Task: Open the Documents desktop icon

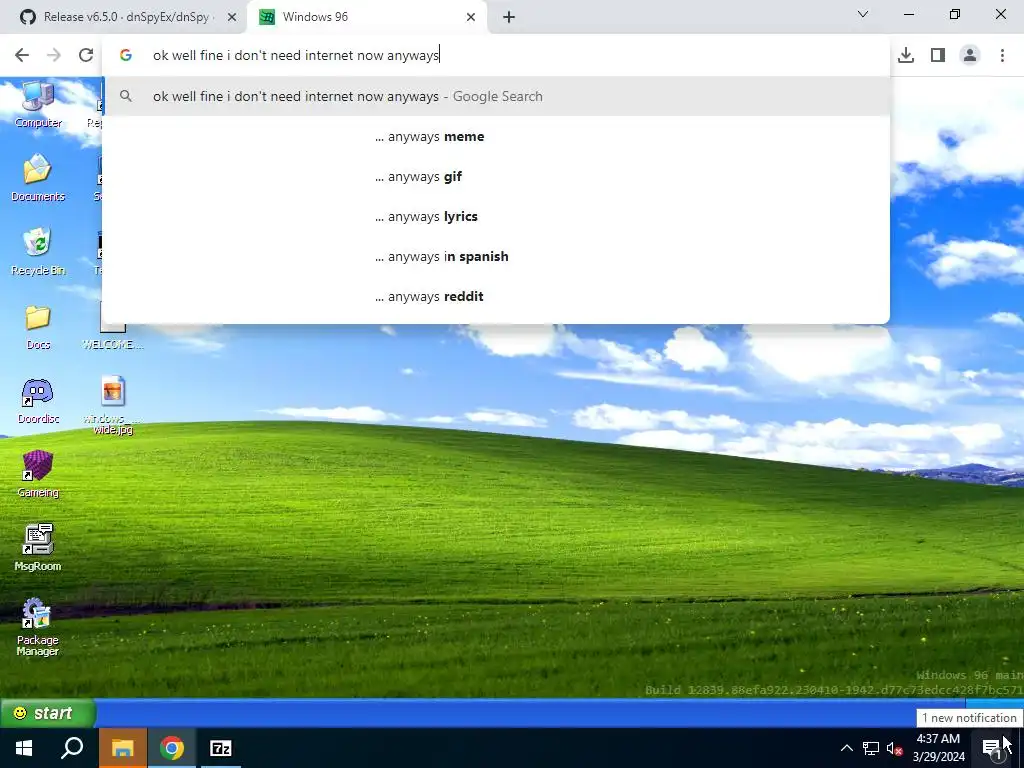Action: click(x=38, y=178)
